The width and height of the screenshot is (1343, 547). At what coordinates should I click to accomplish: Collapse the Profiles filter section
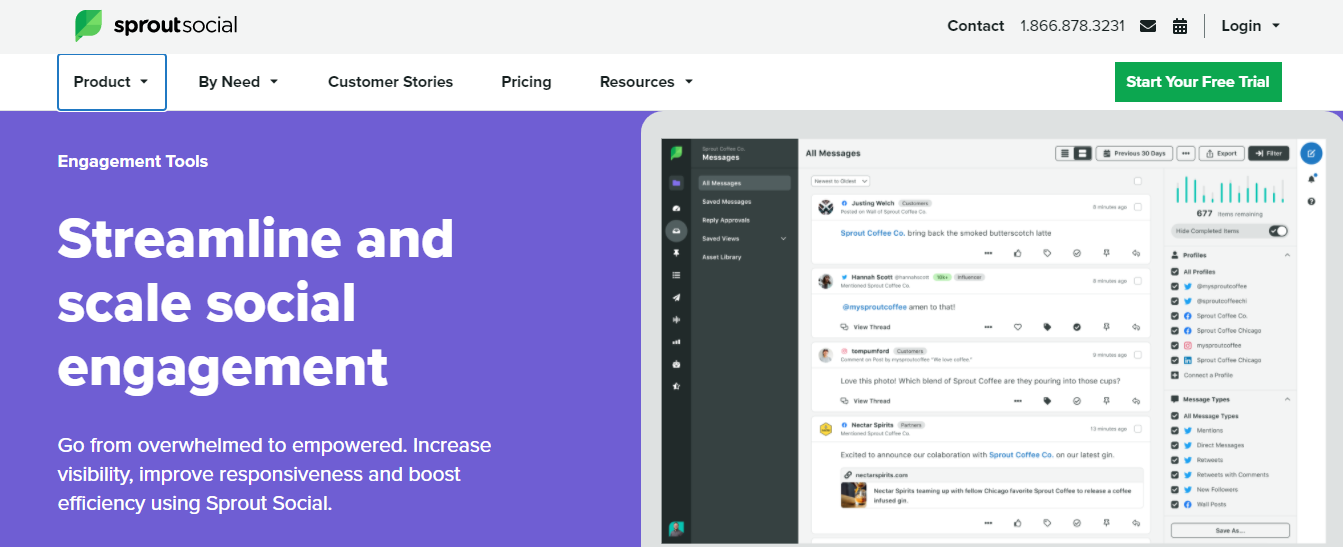pyautogui.click(x=1288, y=255)
